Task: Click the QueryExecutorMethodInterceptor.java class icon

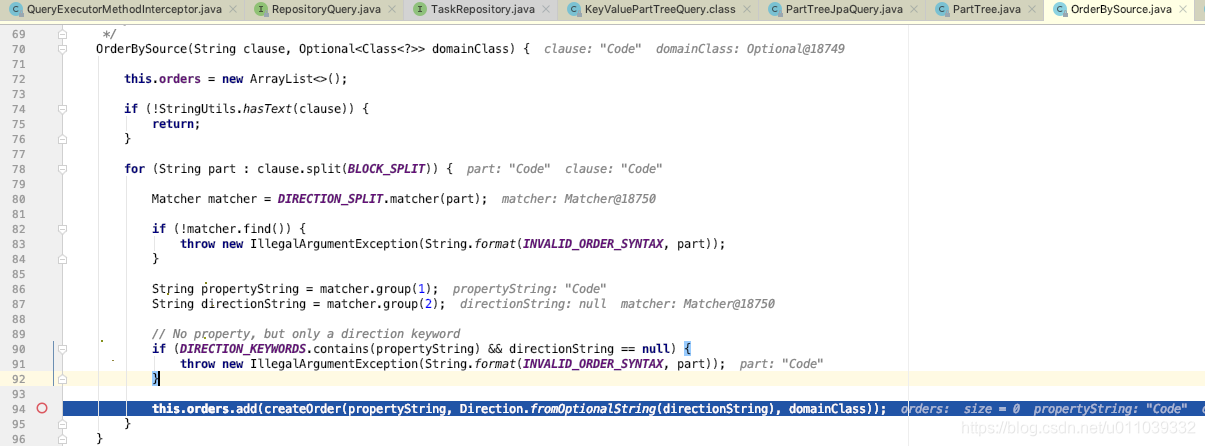Action: click(x=16, y=9)
